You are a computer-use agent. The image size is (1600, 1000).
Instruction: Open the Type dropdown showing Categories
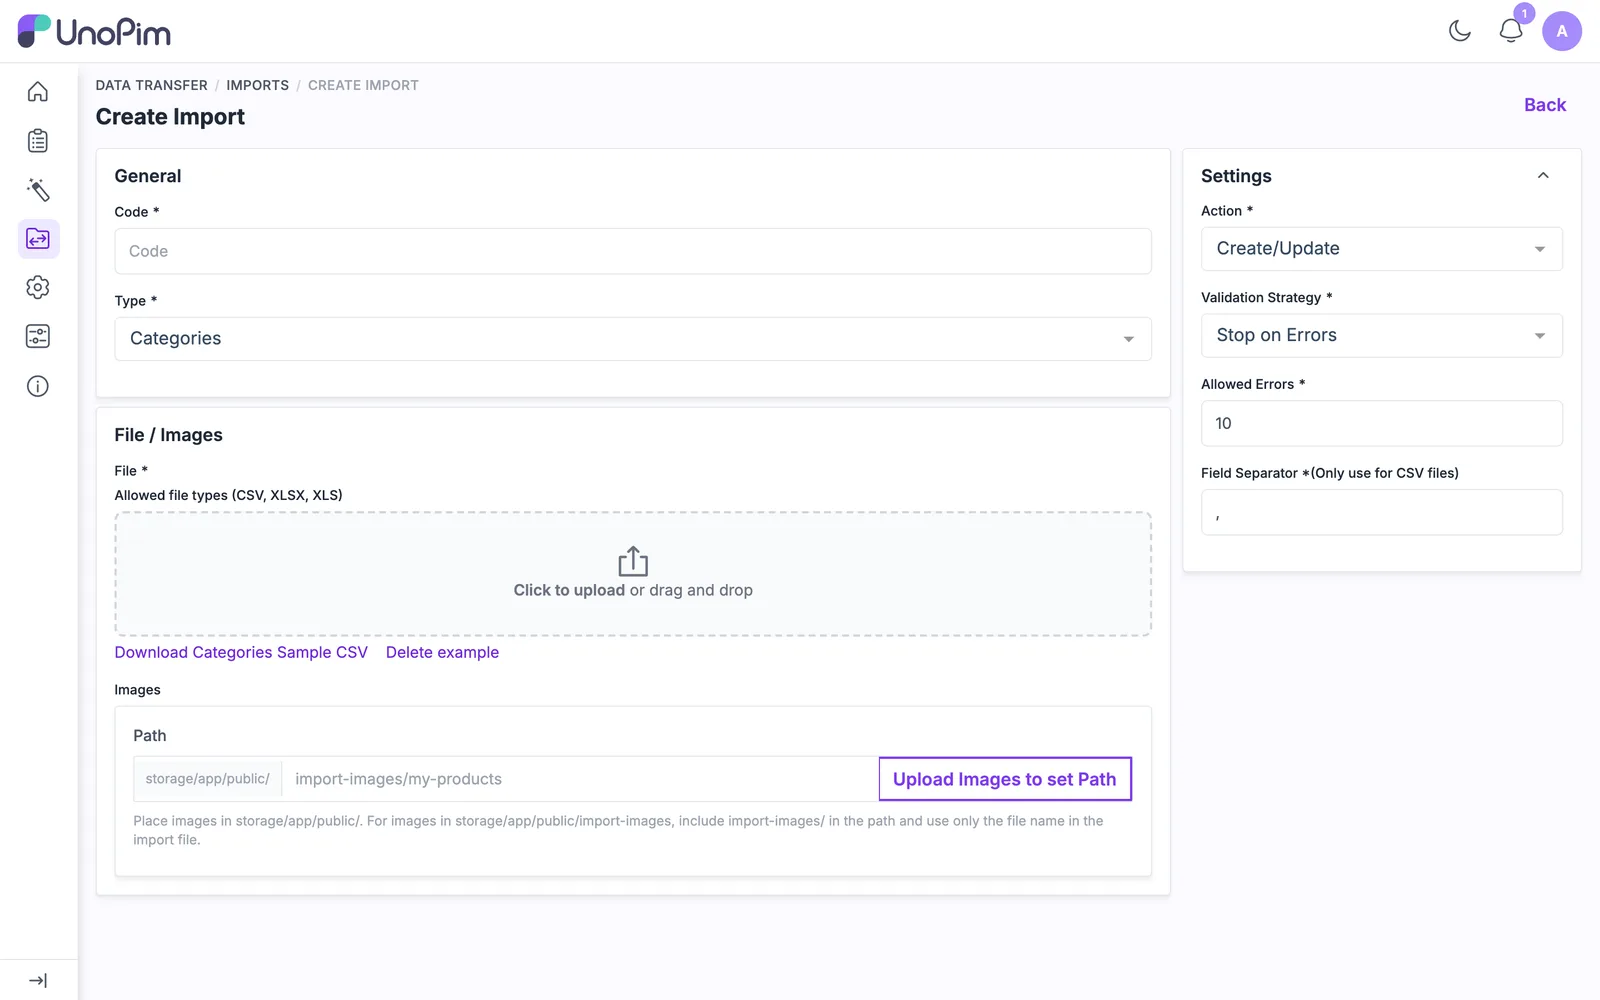(x=633, y=339)
